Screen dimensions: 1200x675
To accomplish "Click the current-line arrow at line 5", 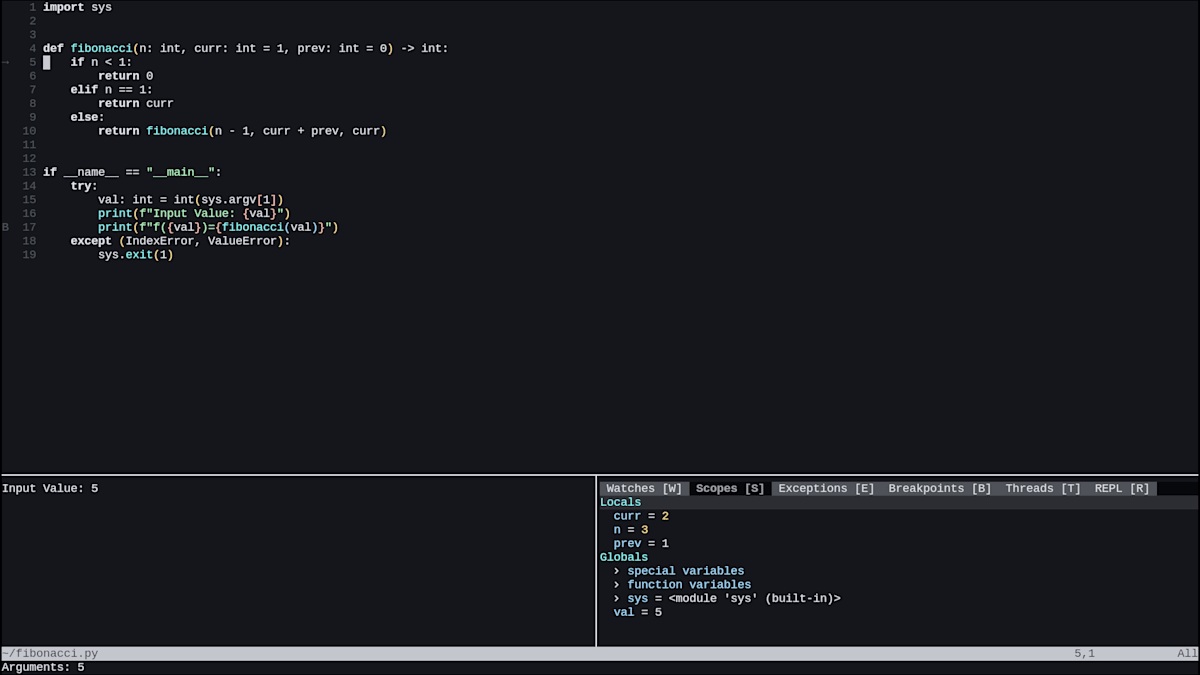I will click(x=6, y=62).
